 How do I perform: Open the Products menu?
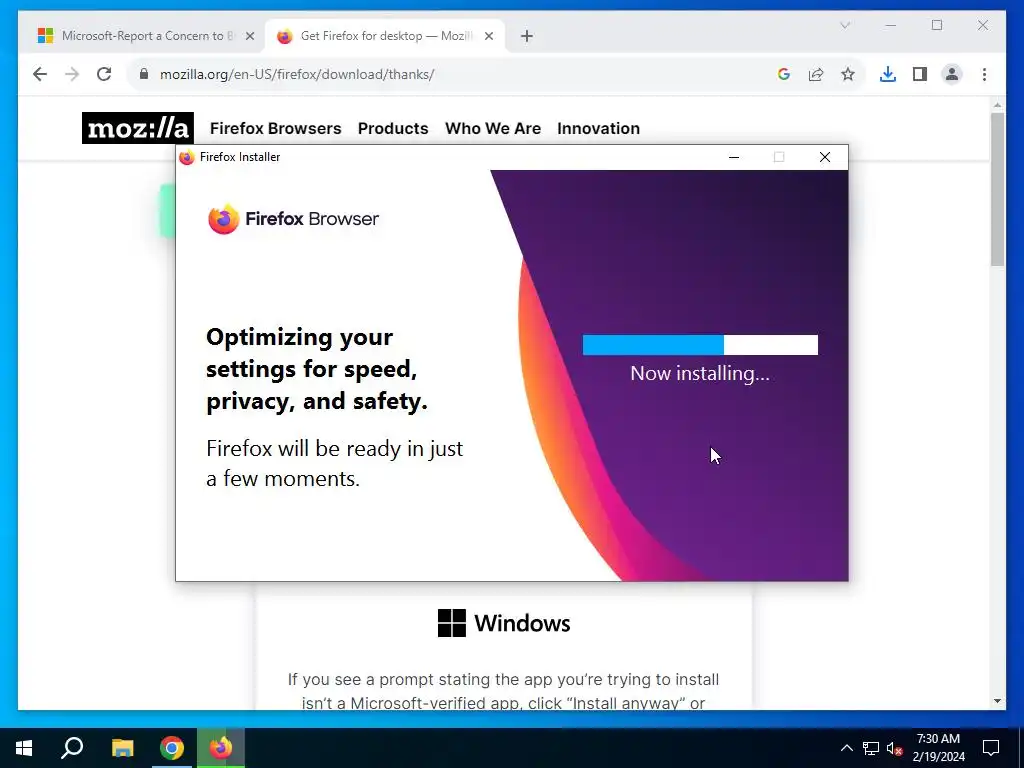coord(393,129)
